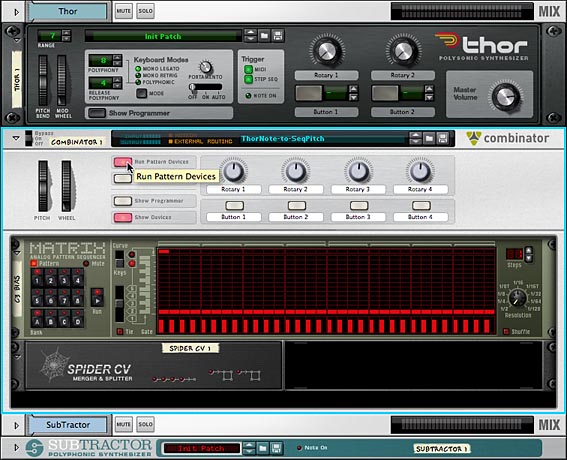Image resolution: width=567 pixels, height=460 pixels.
Task: Step Combinator patch selection arrows
Action: [x=415, y=138]
